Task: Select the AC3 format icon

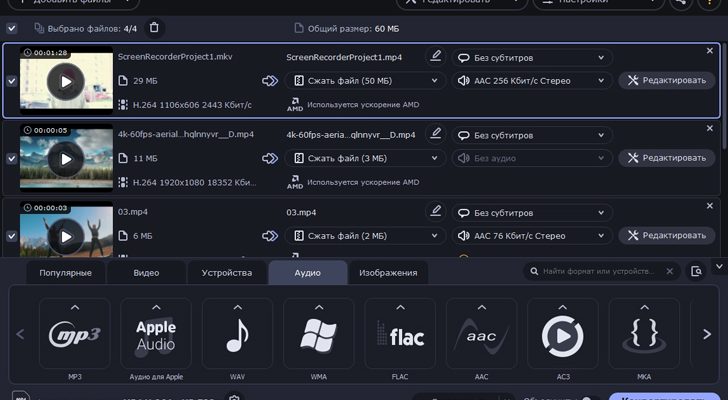Action: pos(563,334)
